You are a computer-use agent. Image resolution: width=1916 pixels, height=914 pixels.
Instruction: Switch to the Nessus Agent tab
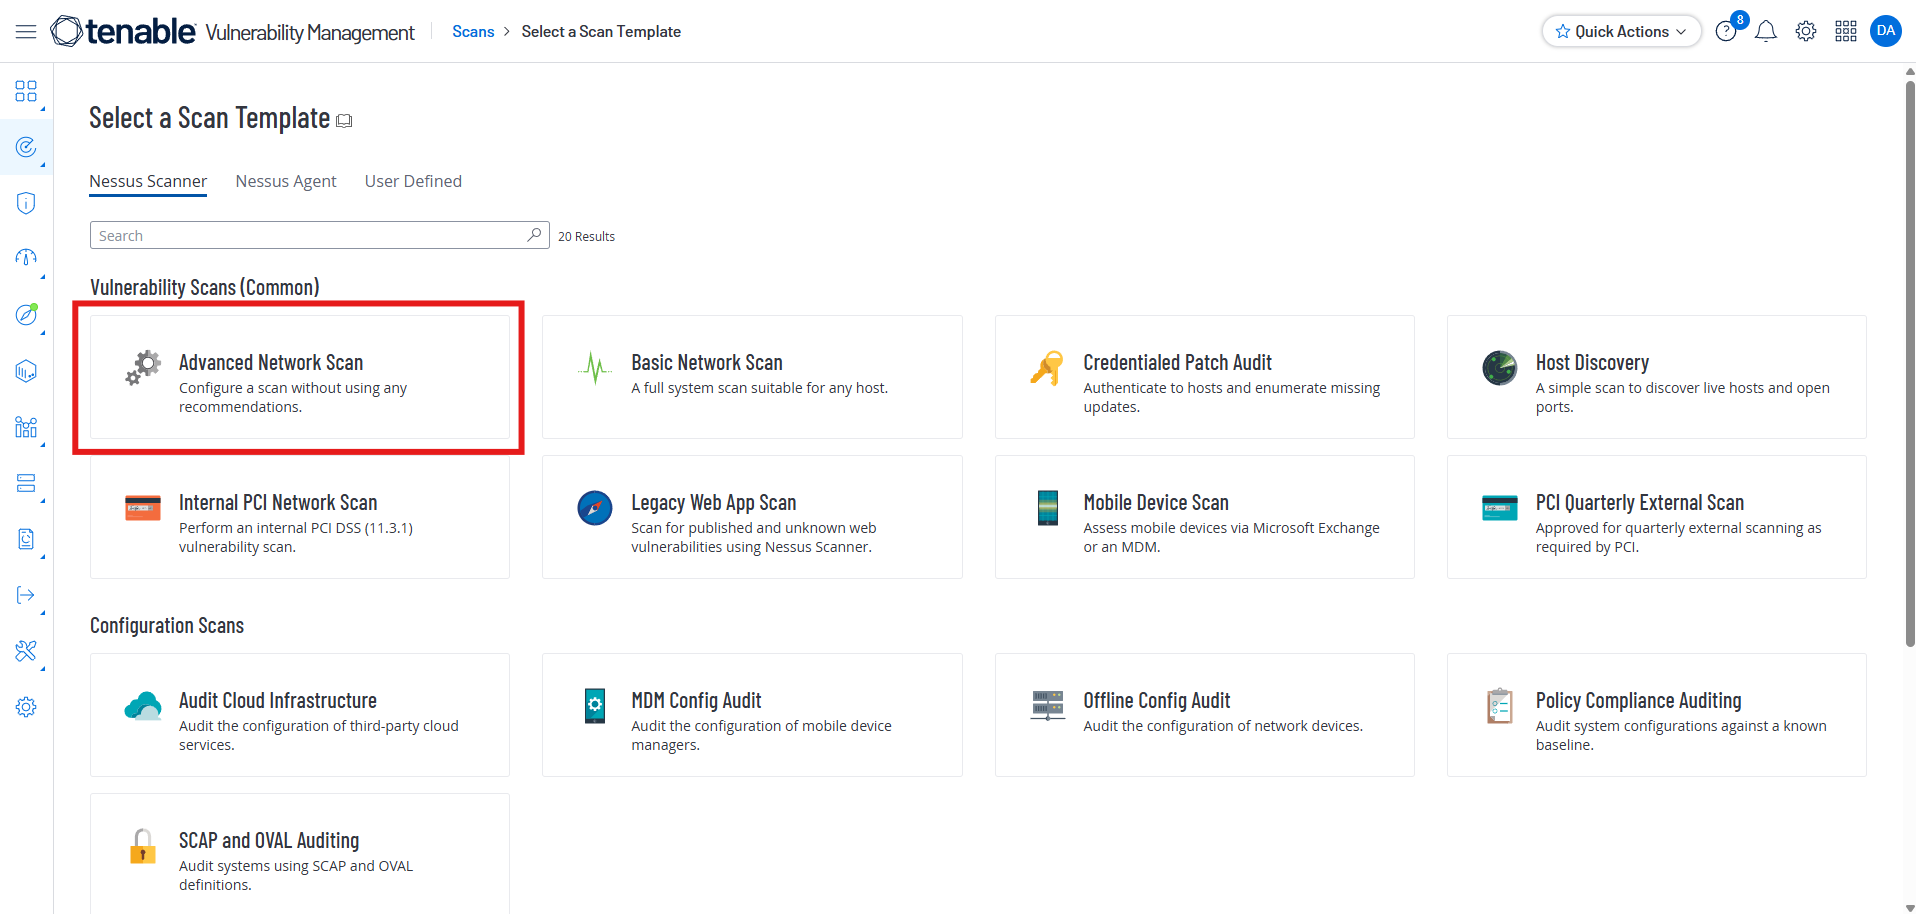pos(286,181)
